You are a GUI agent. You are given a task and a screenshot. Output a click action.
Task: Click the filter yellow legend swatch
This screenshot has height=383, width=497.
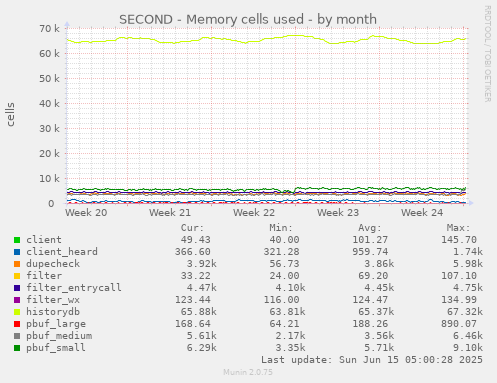point(17,276)
